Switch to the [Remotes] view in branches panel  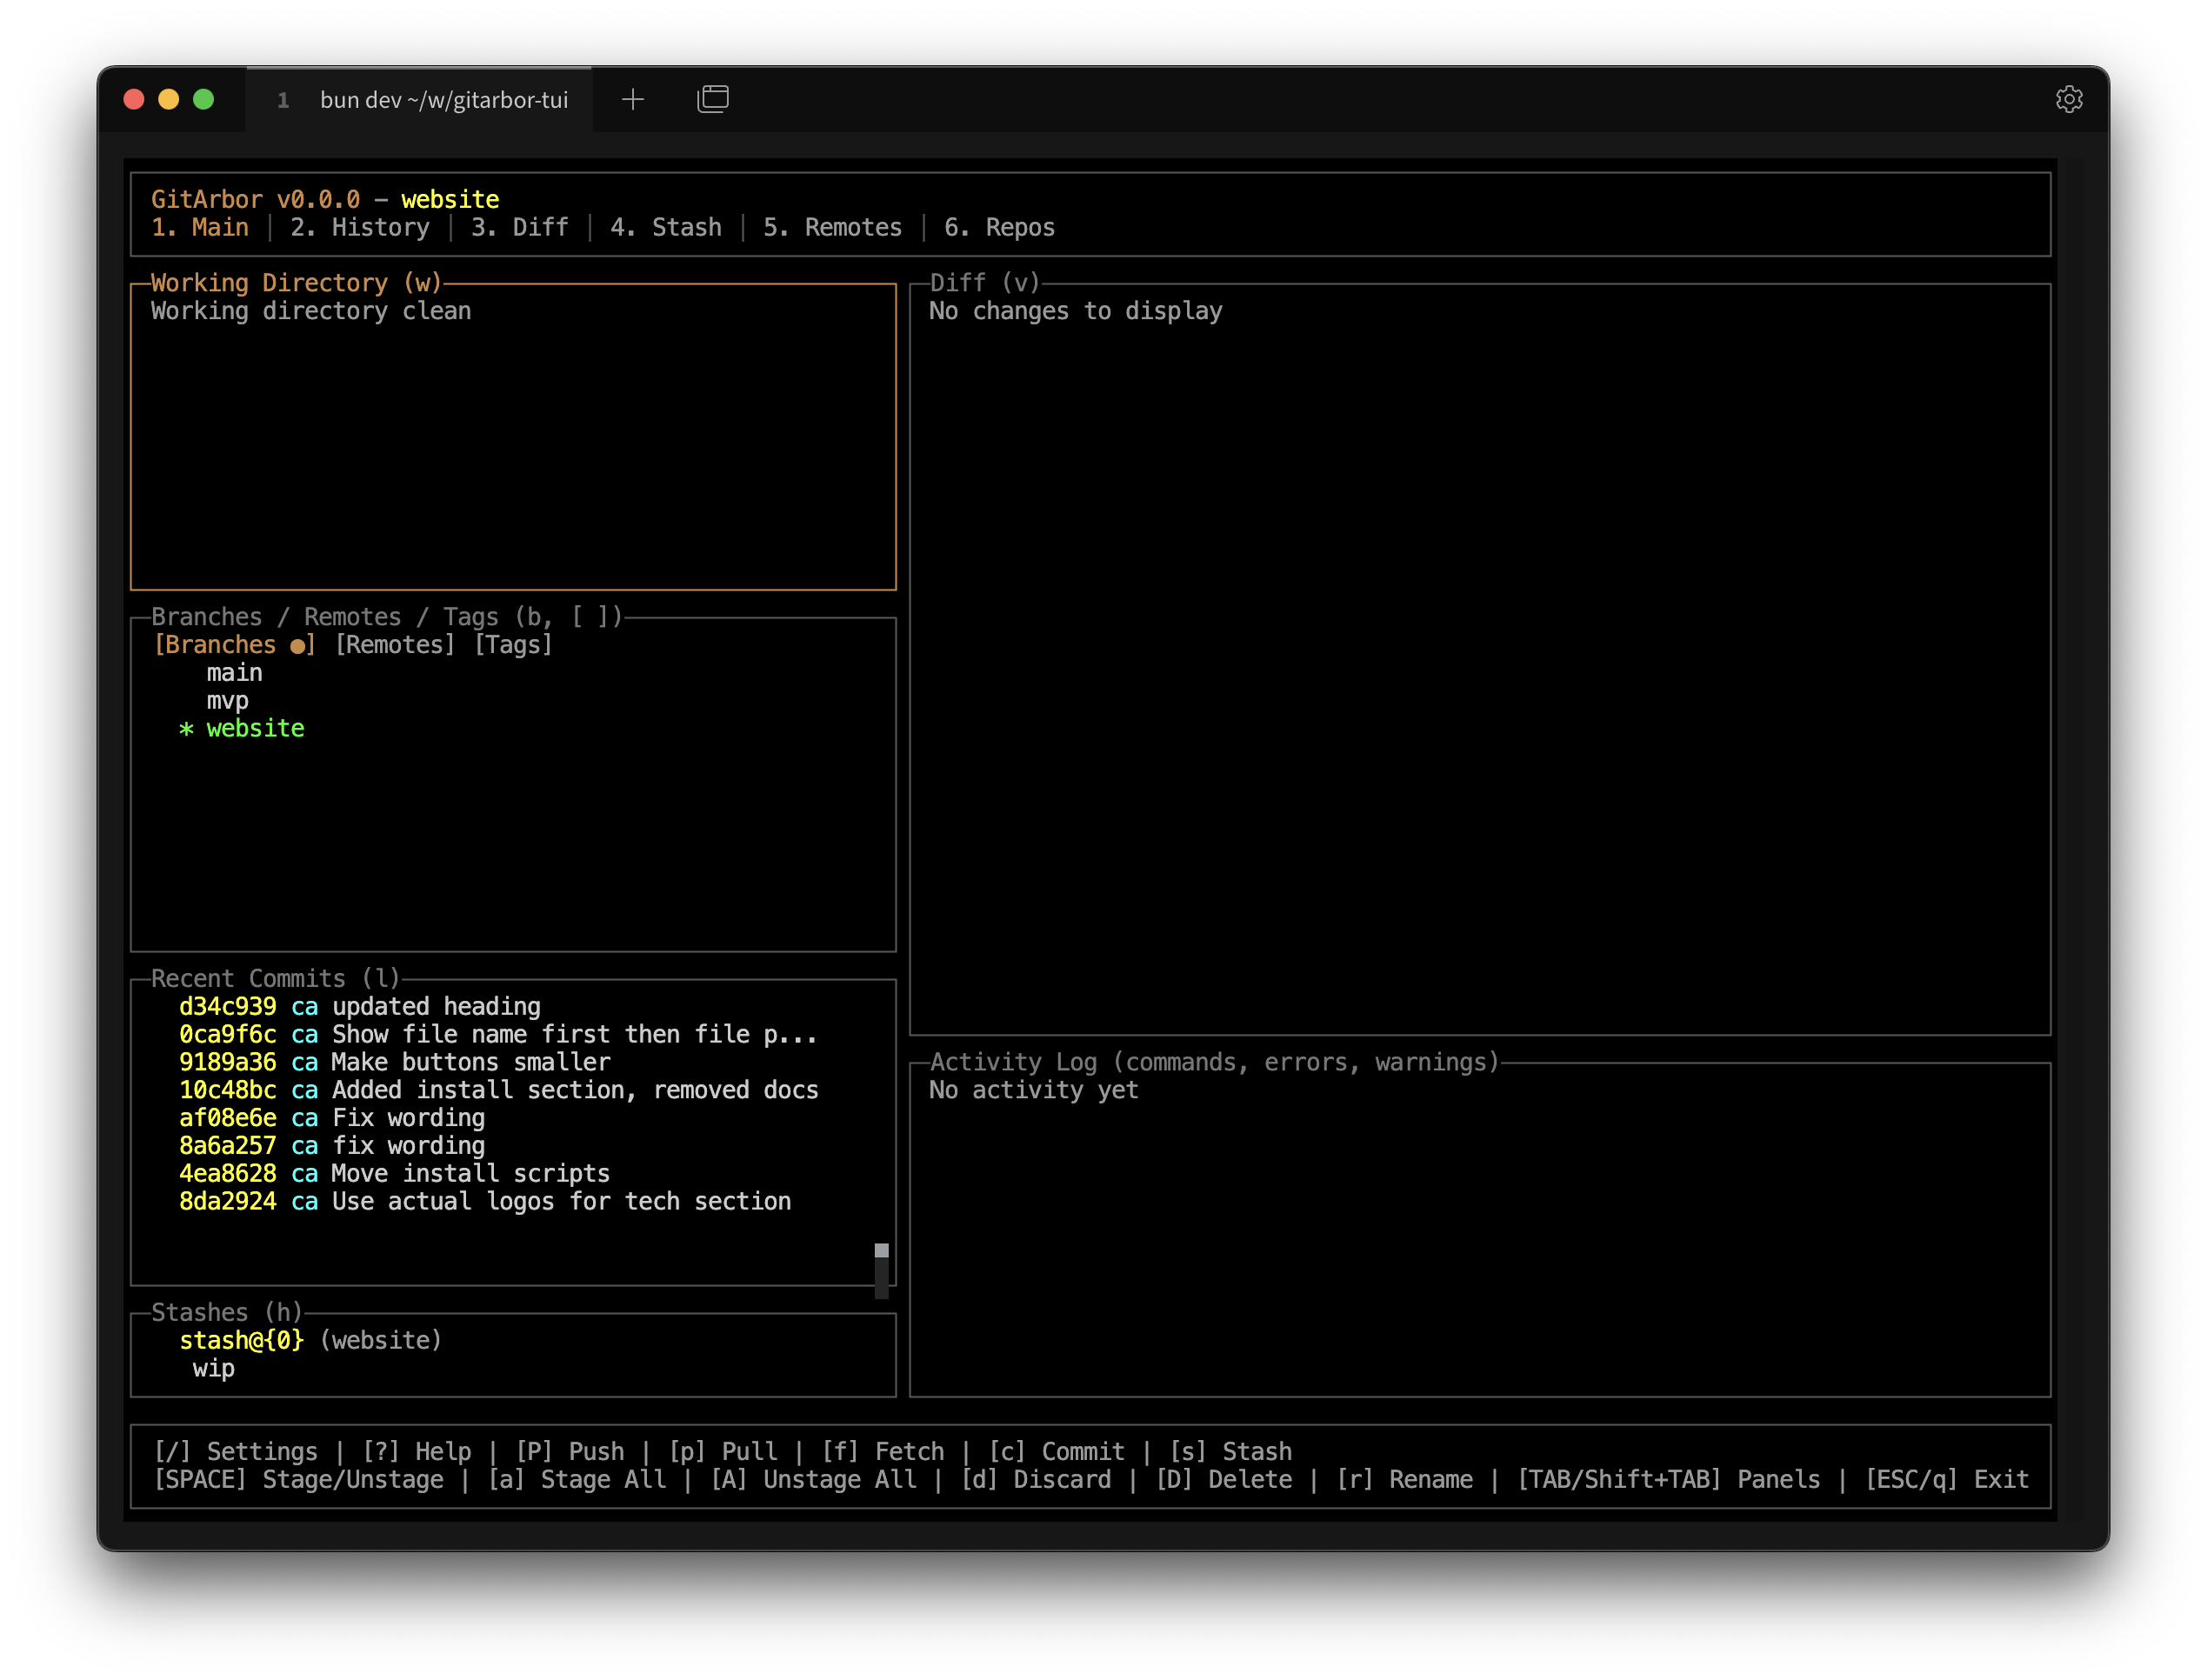pos(393,644)
